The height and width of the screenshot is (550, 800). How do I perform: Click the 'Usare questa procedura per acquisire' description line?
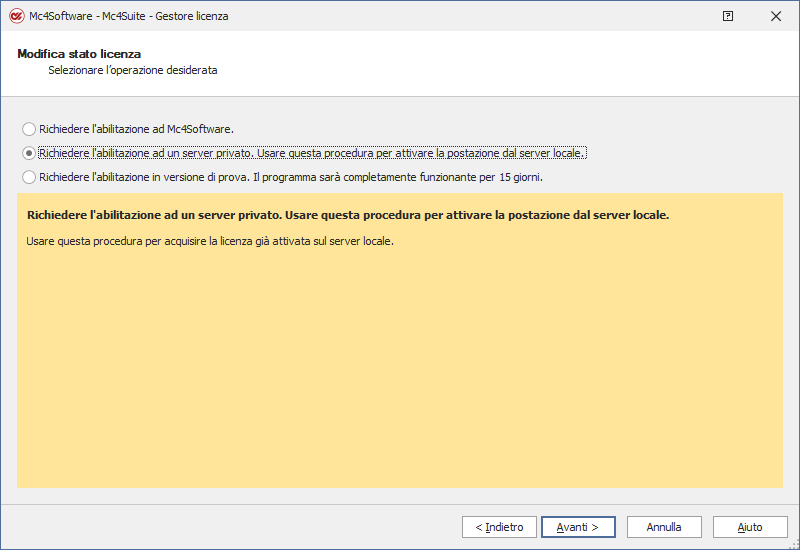pyautogui.click(x=210, y=241)
